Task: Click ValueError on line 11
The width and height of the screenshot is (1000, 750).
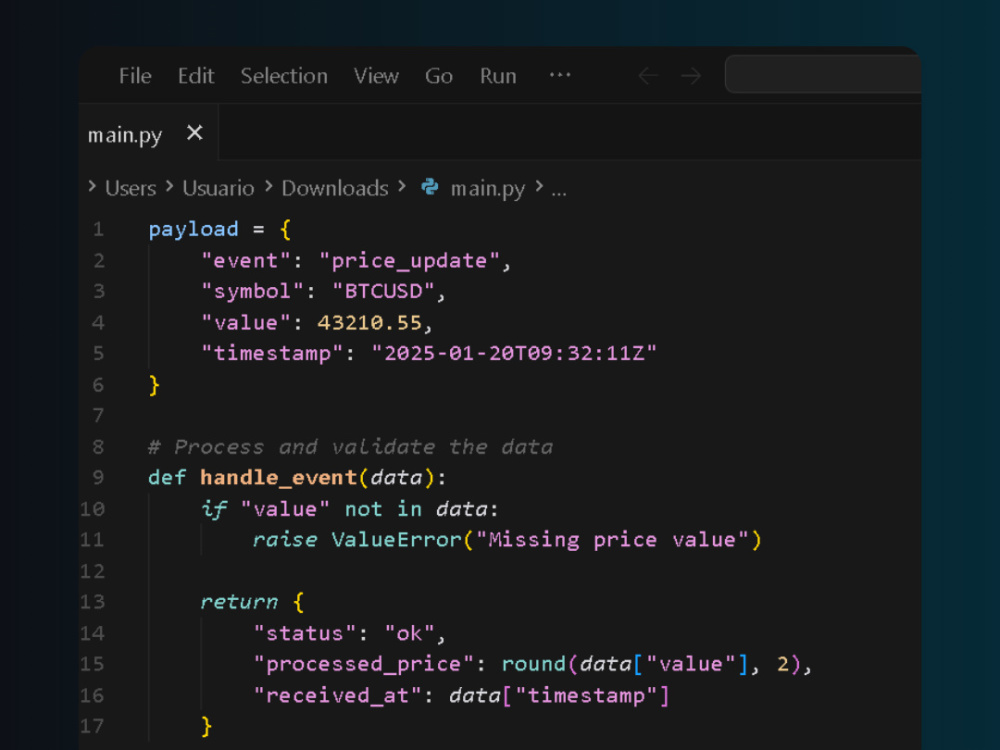Action: click(396, 540)
